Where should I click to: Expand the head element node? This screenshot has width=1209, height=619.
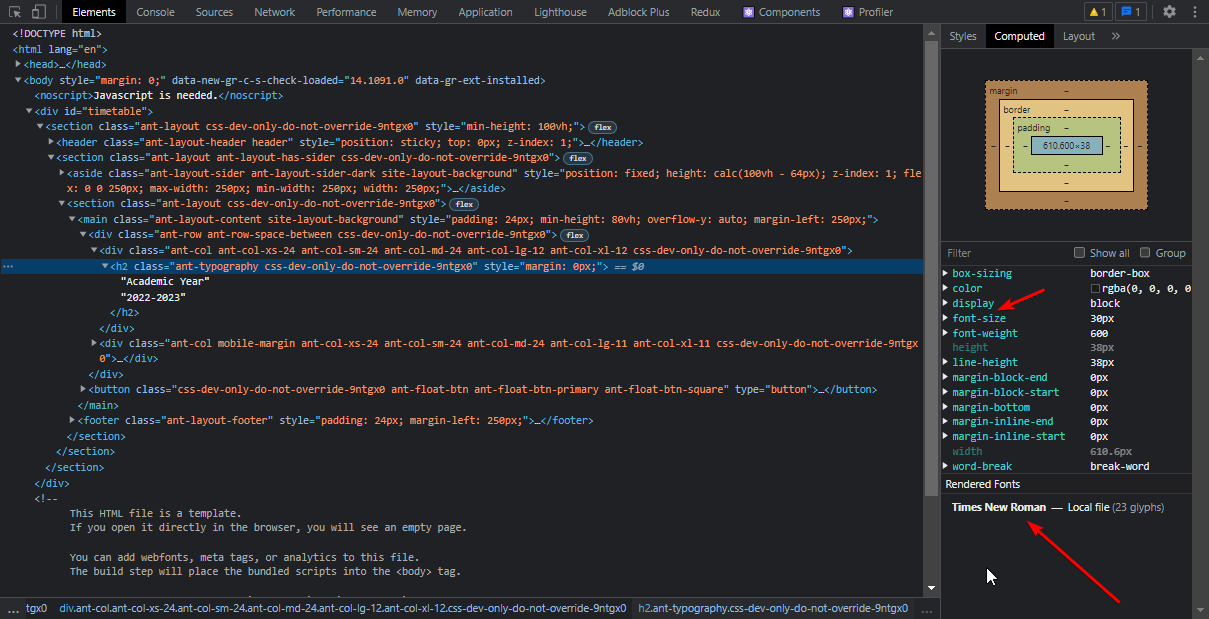(18, 65)
